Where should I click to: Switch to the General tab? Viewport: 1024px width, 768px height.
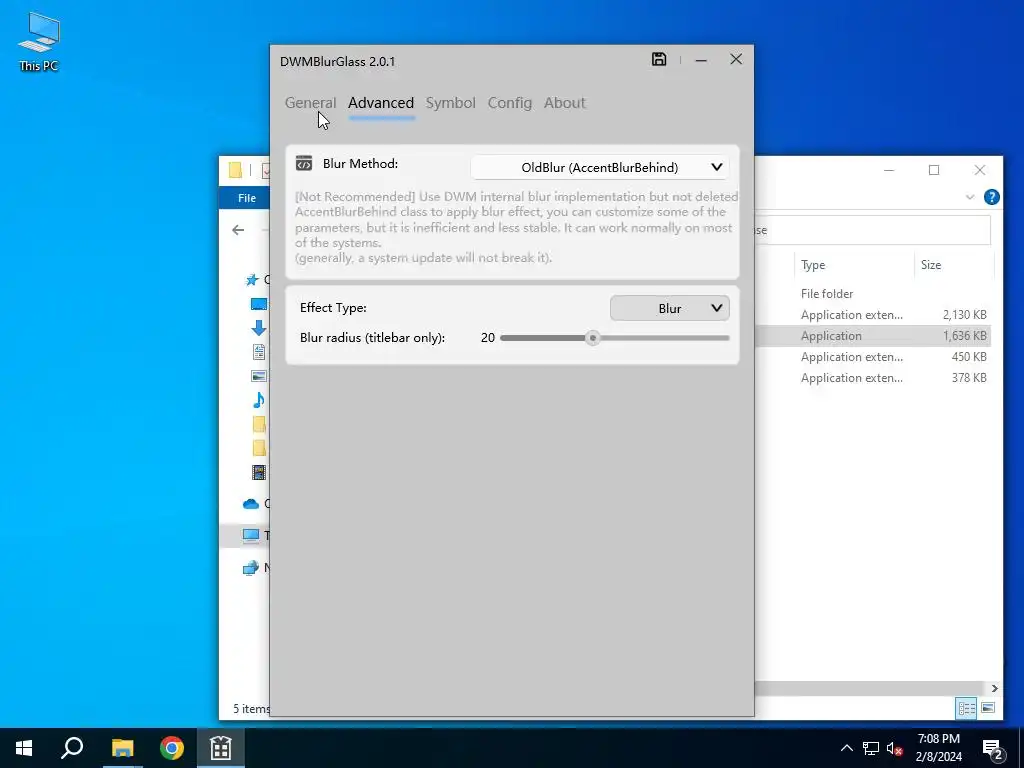point(310,103)
